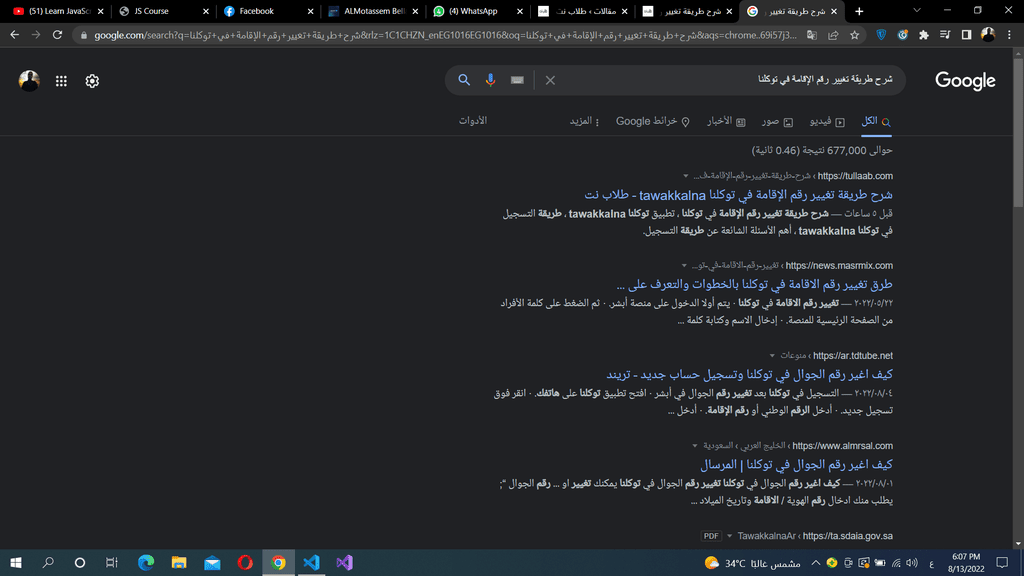The width and height of the screenshot is (1024, 576).
Task: Show hidden system tray icons
Action: click(816, 562)
